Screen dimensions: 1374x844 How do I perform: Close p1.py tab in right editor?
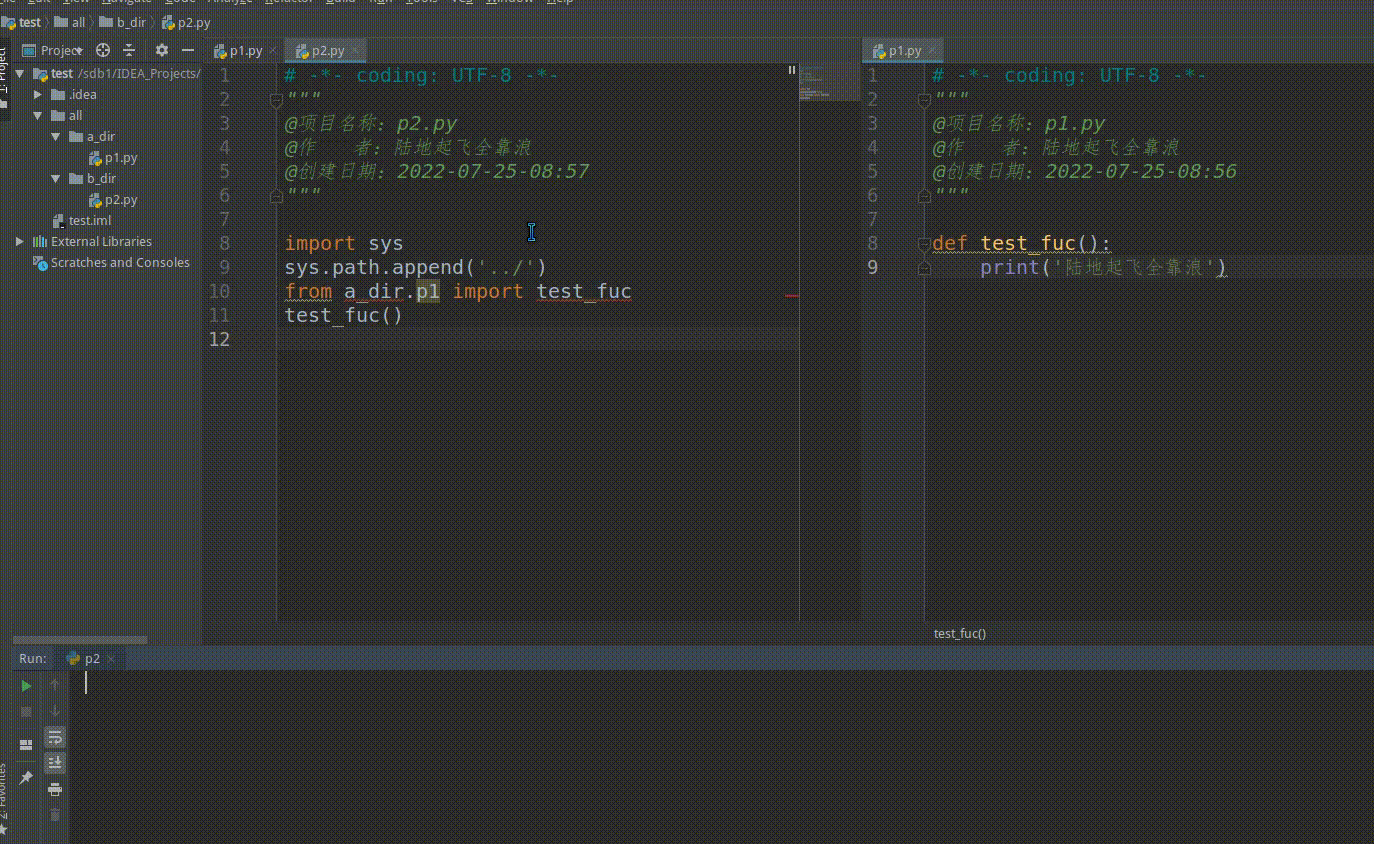(x=932, y=51)
